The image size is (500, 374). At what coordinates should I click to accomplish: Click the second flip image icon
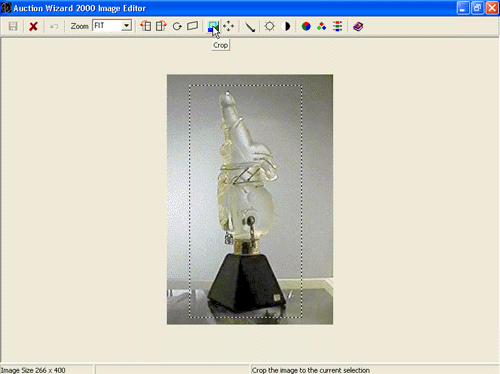[161, 26]
